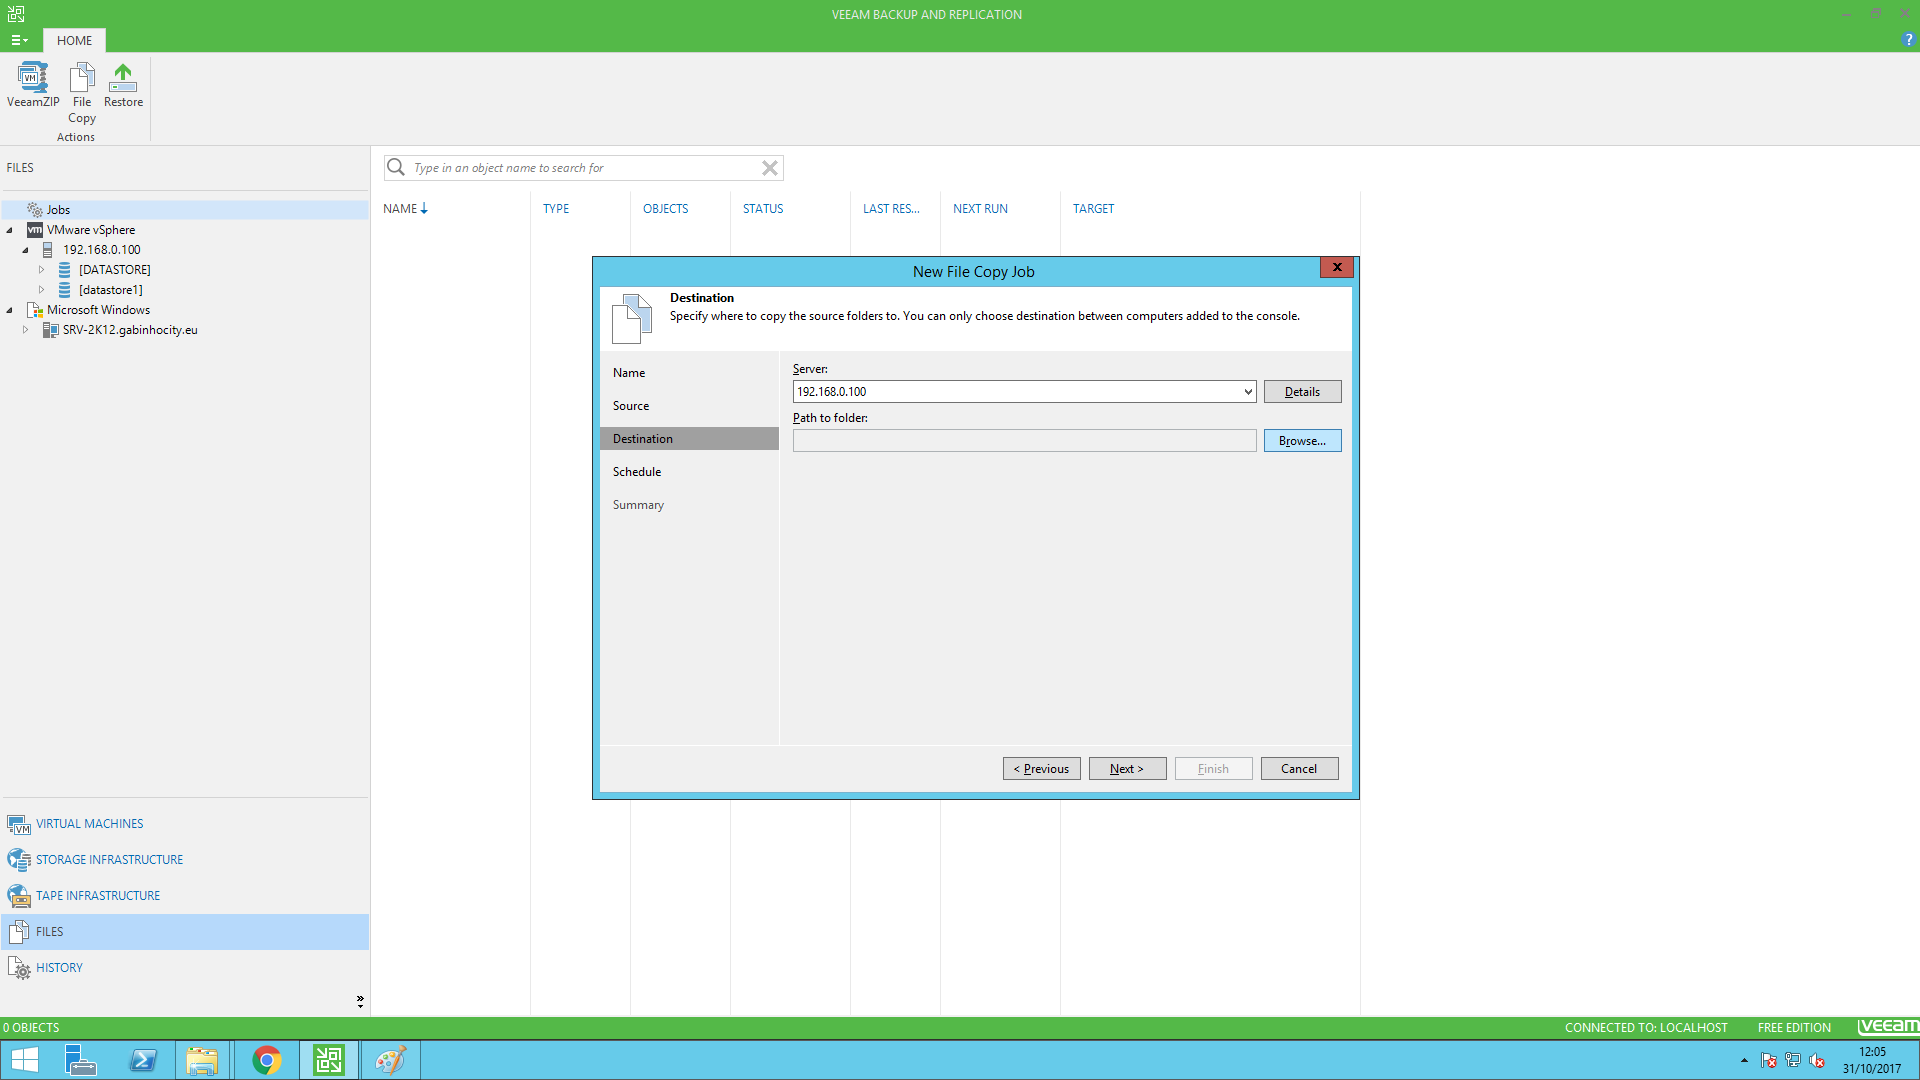Open File Explorer from taskbar
This screenshot has width=1920, height=1080.
(x=203, y=1060)
